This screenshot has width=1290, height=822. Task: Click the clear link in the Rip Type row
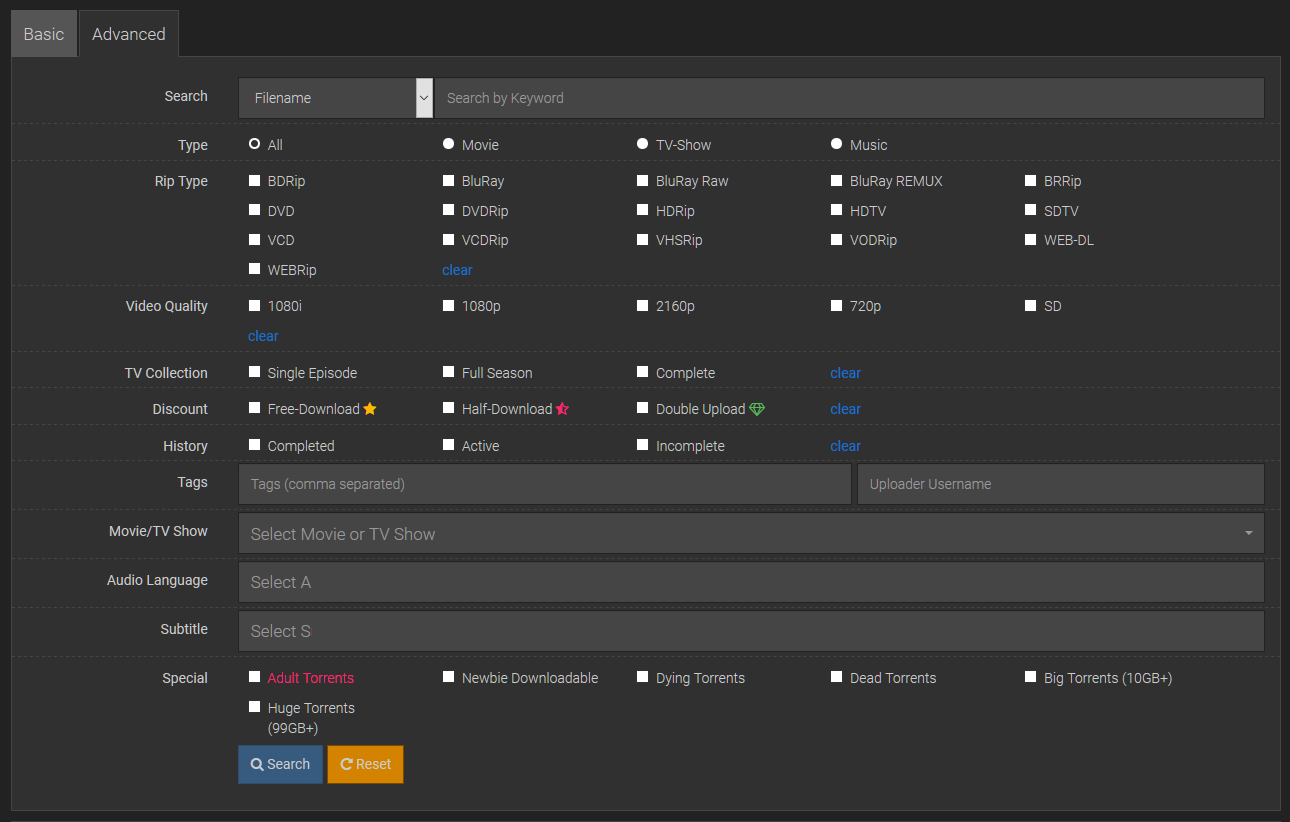[x=457, y=269]
